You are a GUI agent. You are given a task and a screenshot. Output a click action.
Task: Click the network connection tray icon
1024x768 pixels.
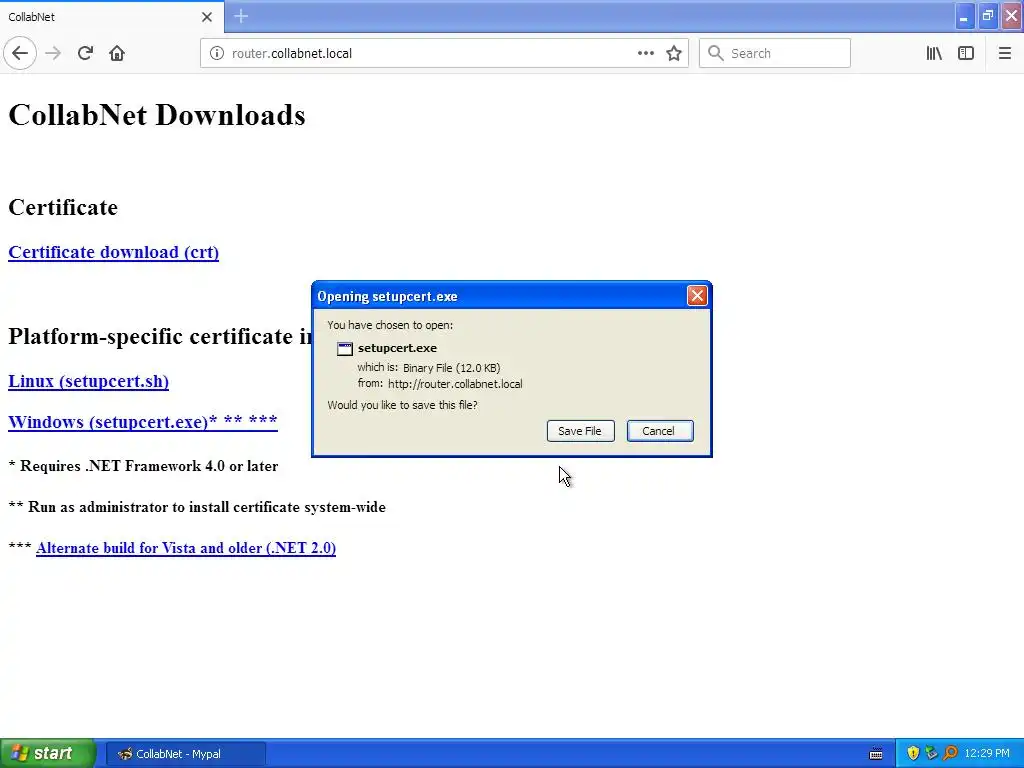point(931,753)
